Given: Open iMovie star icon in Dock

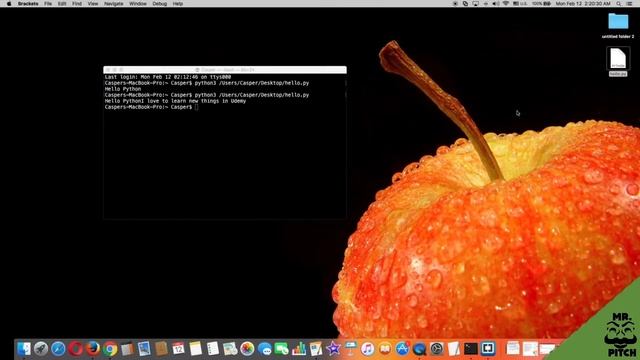Looking at the screenshot, I should coord(333,349).
